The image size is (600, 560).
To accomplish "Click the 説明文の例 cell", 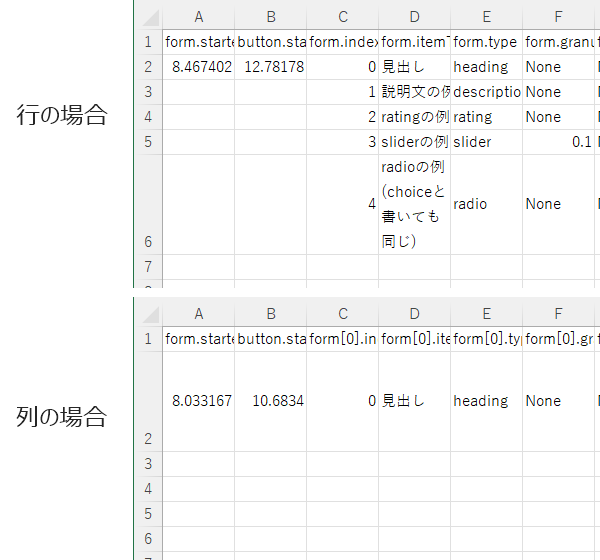I will 414,92.
